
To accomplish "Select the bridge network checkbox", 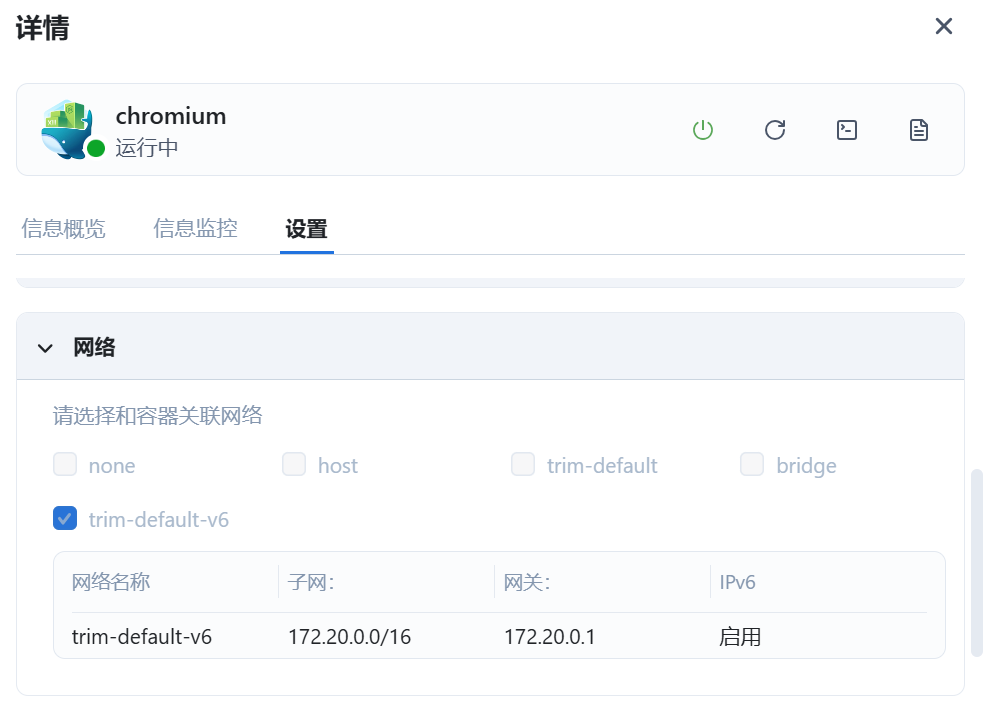I will [752, 465].
